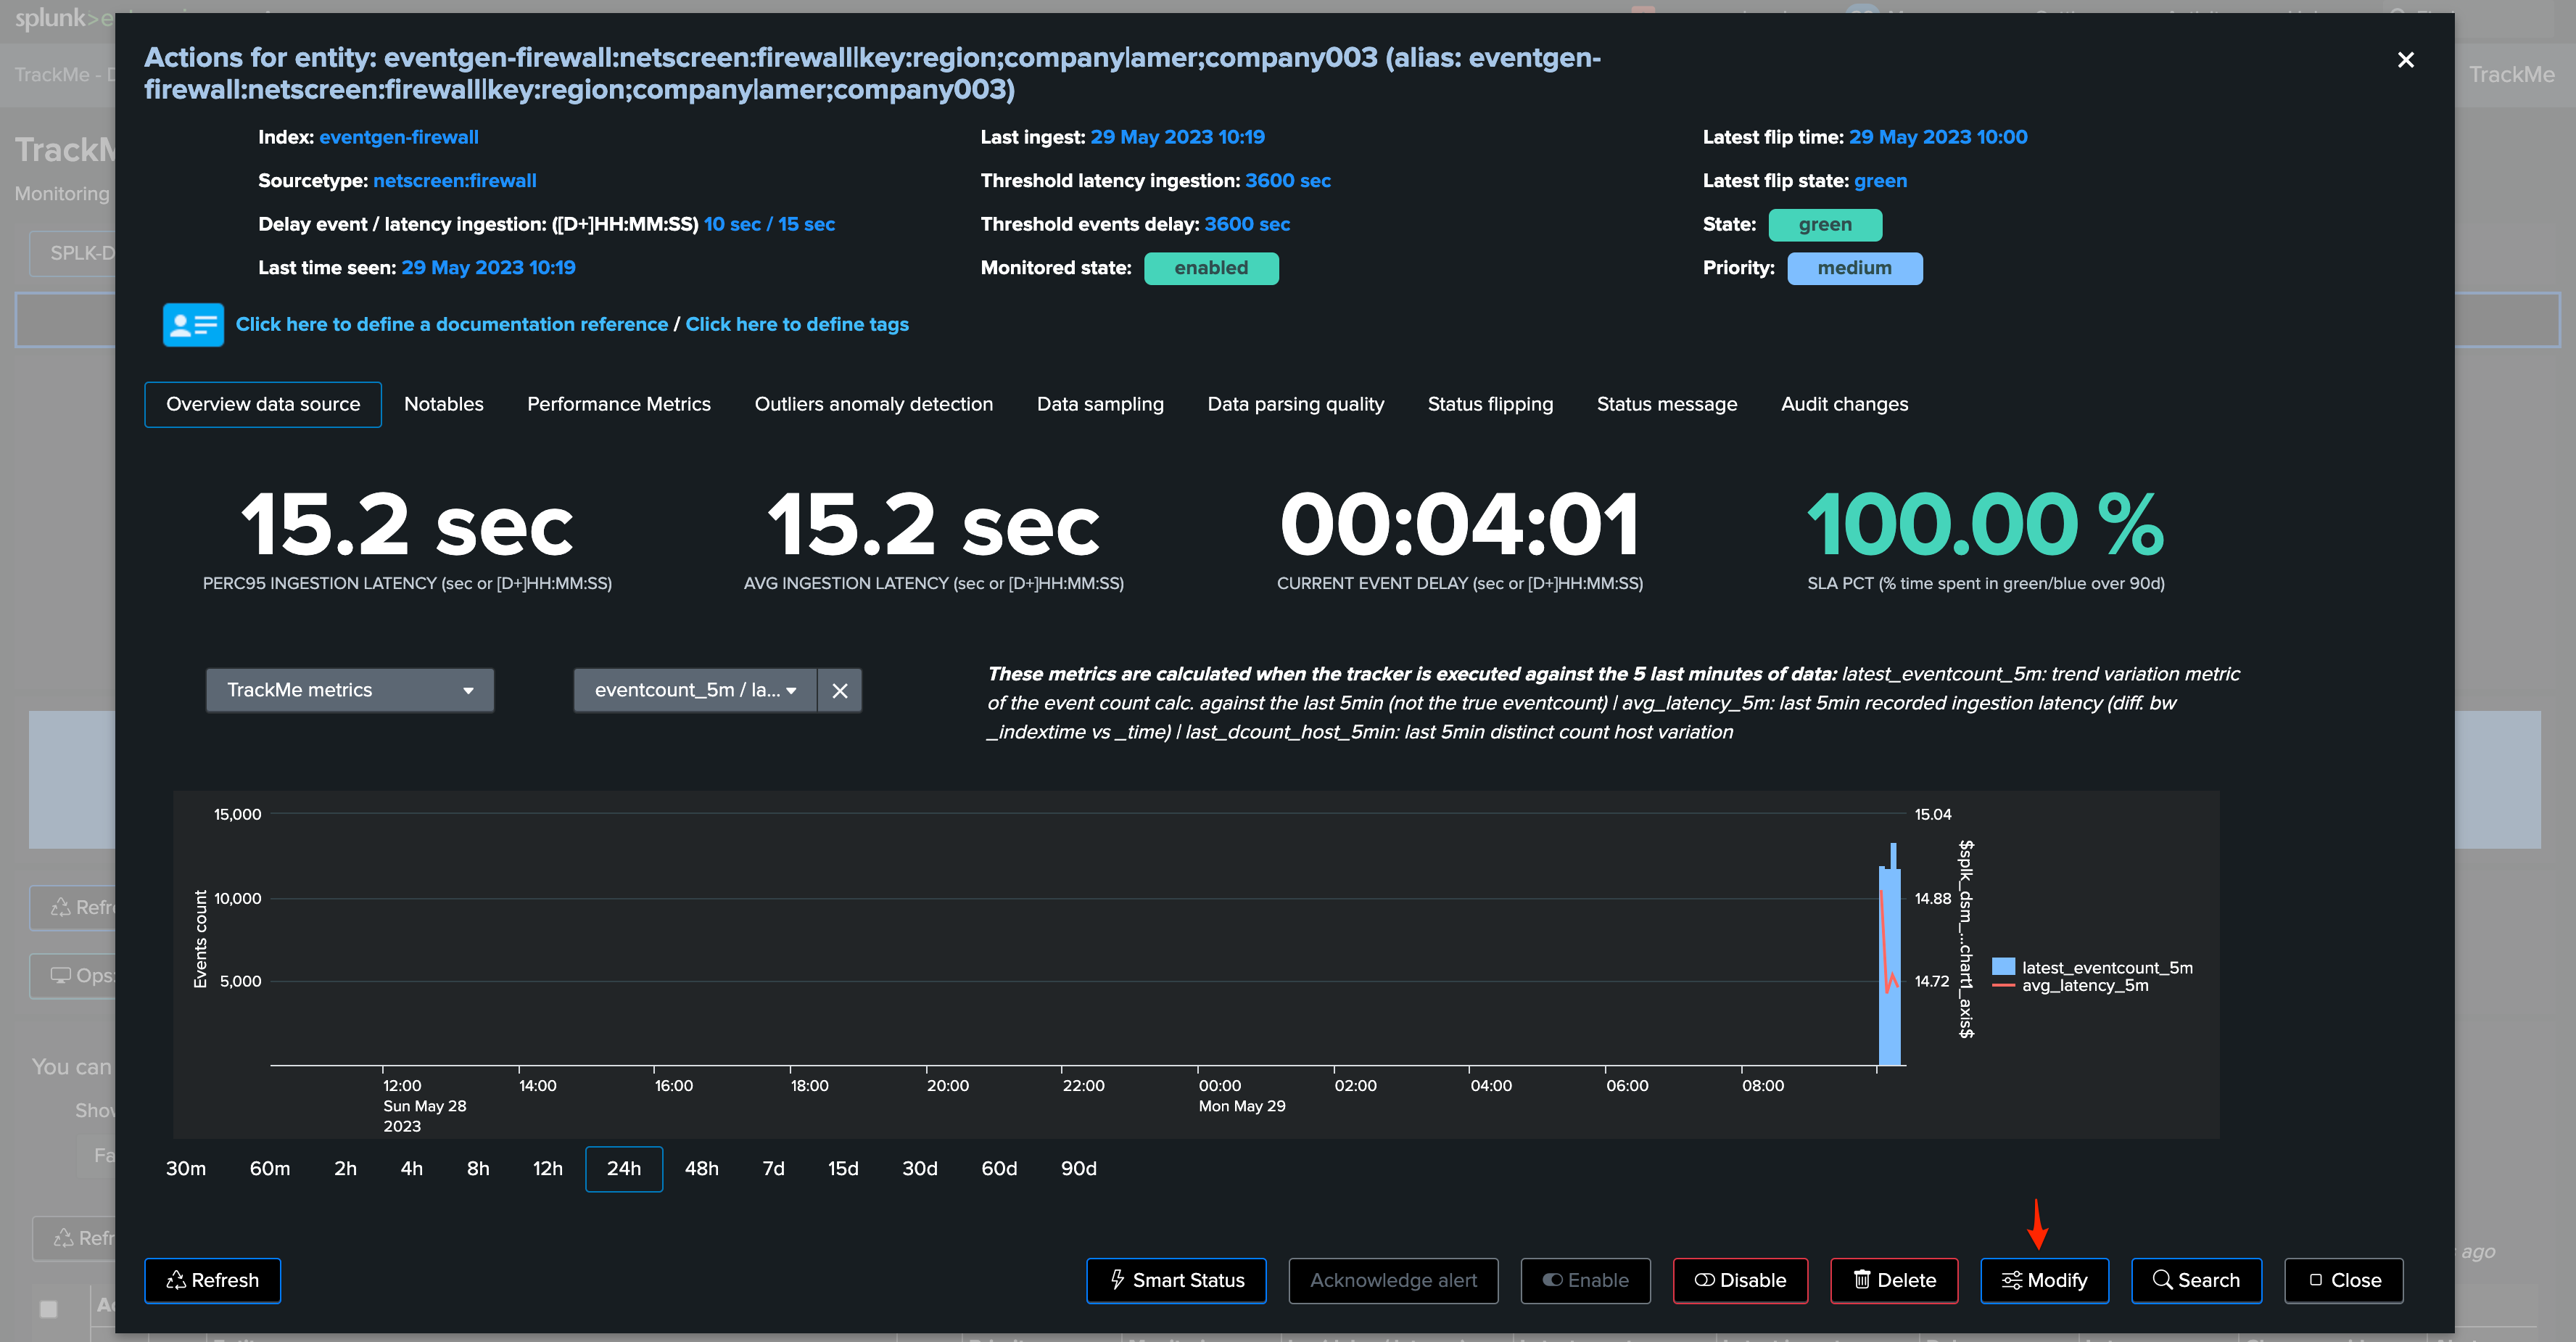
Task: Select the 7d time range
Action: (x=773, y=1168)
